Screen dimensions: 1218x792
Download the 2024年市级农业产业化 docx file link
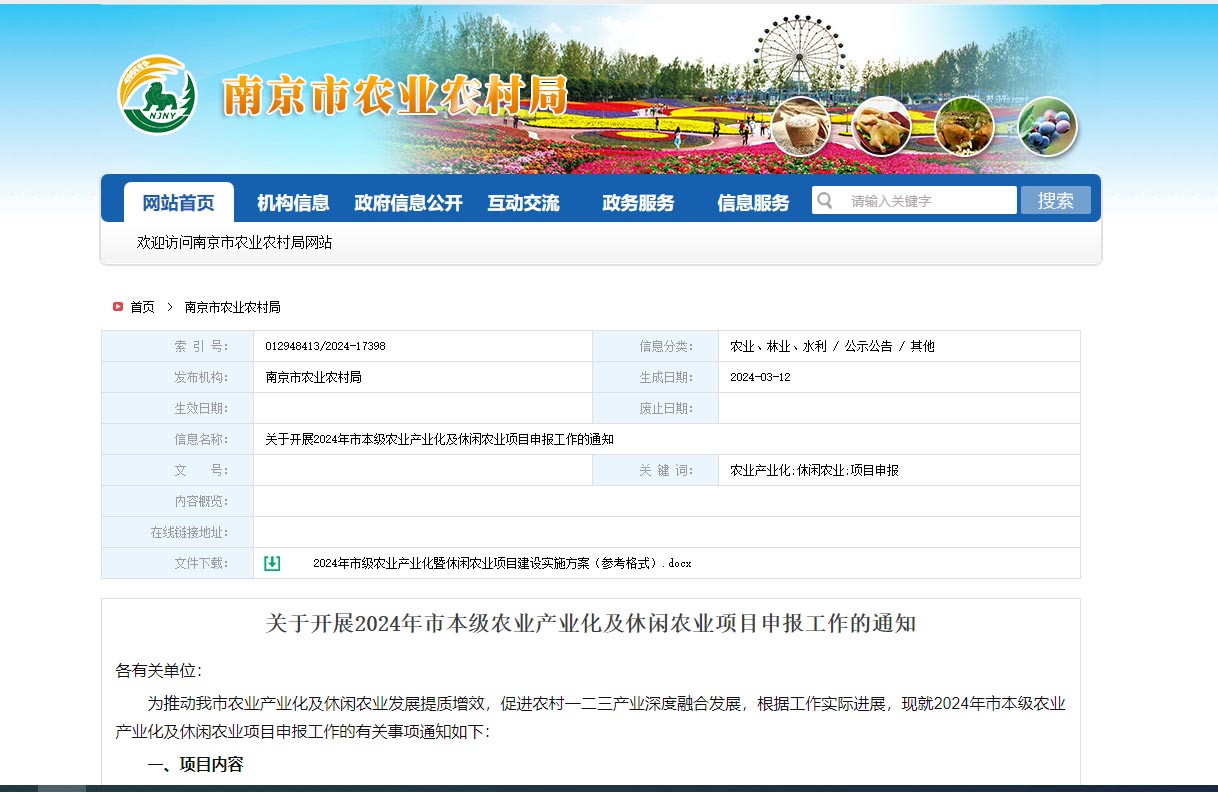tap(502, 563)
